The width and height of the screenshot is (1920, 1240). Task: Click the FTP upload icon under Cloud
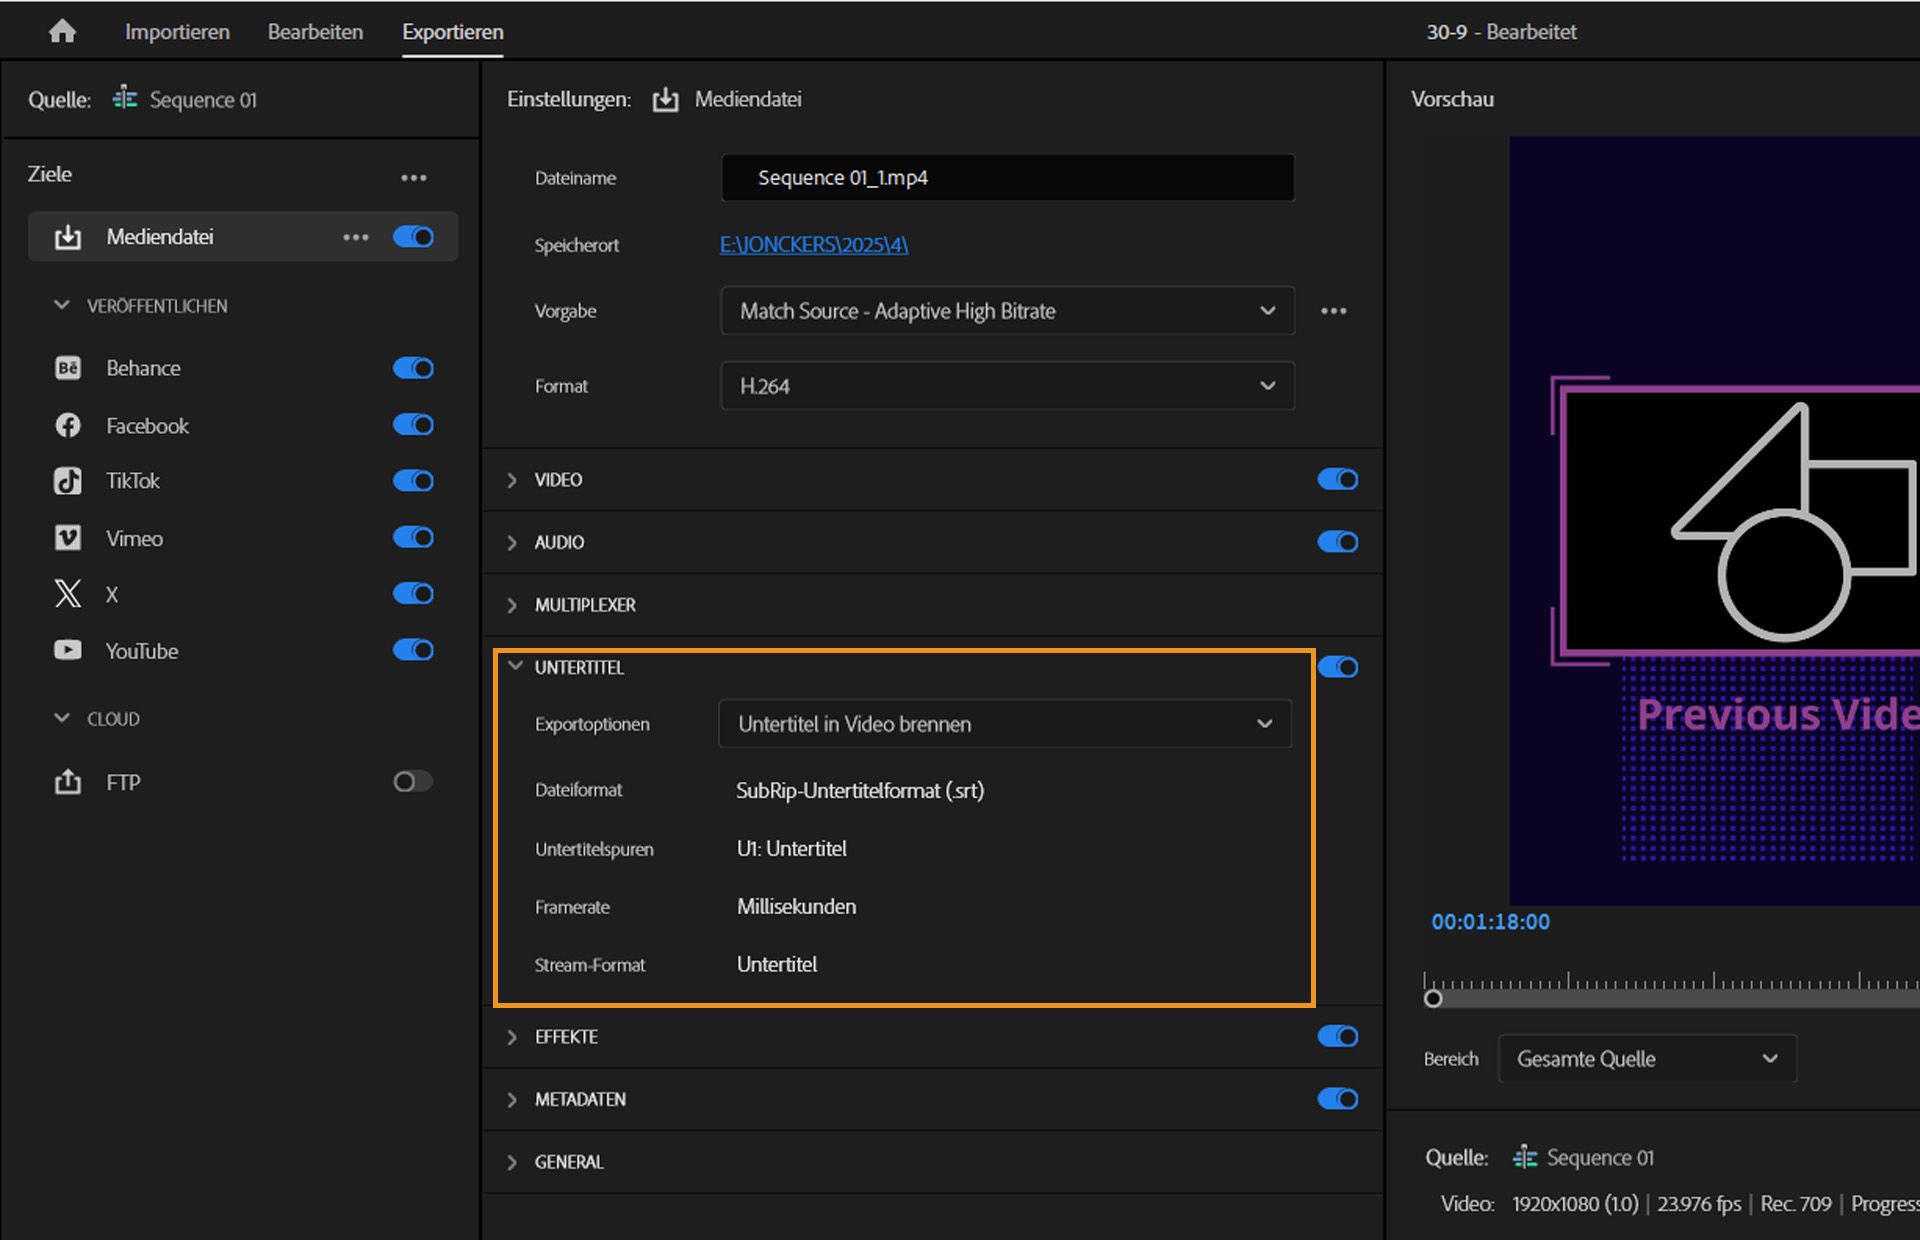pos(67,781)
